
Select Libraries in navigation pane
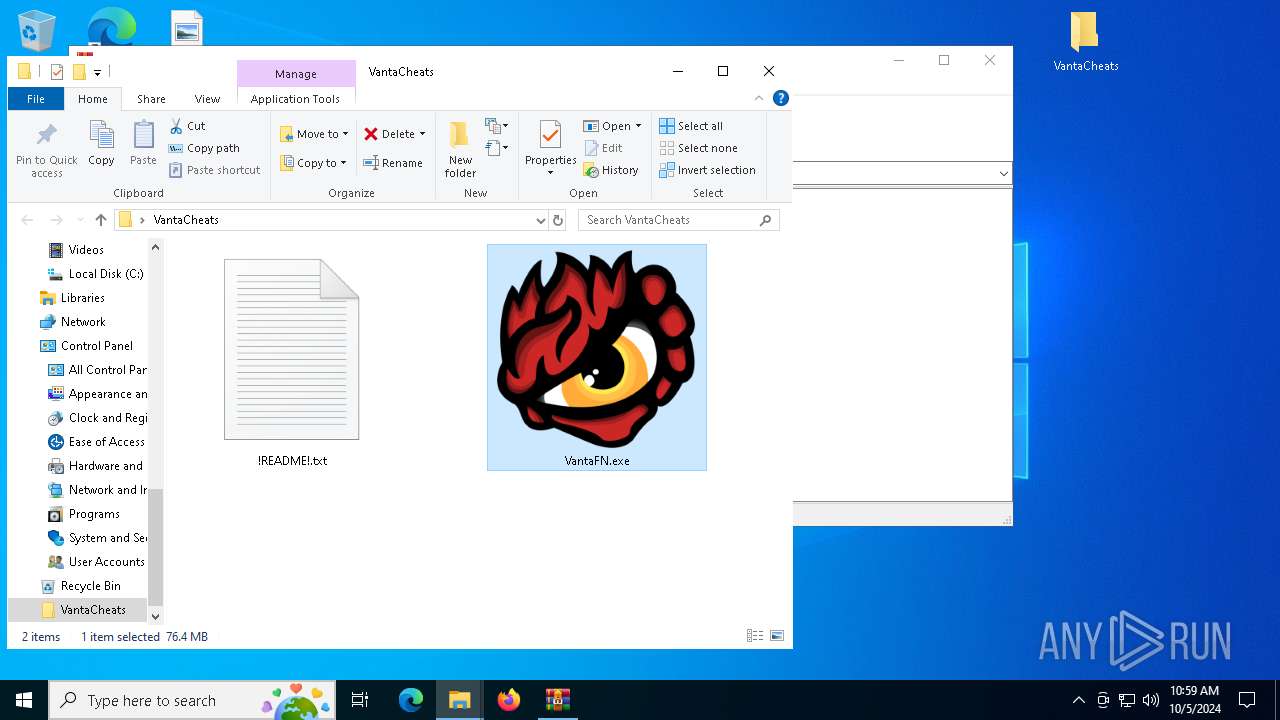(x=82, y=298)
